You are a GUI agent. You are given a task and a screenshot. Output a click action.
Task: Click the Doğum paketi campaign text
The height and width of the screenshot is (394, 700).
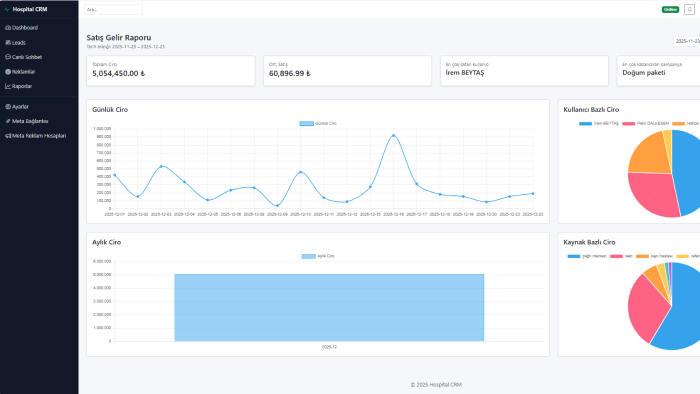(x=644, y=73)
